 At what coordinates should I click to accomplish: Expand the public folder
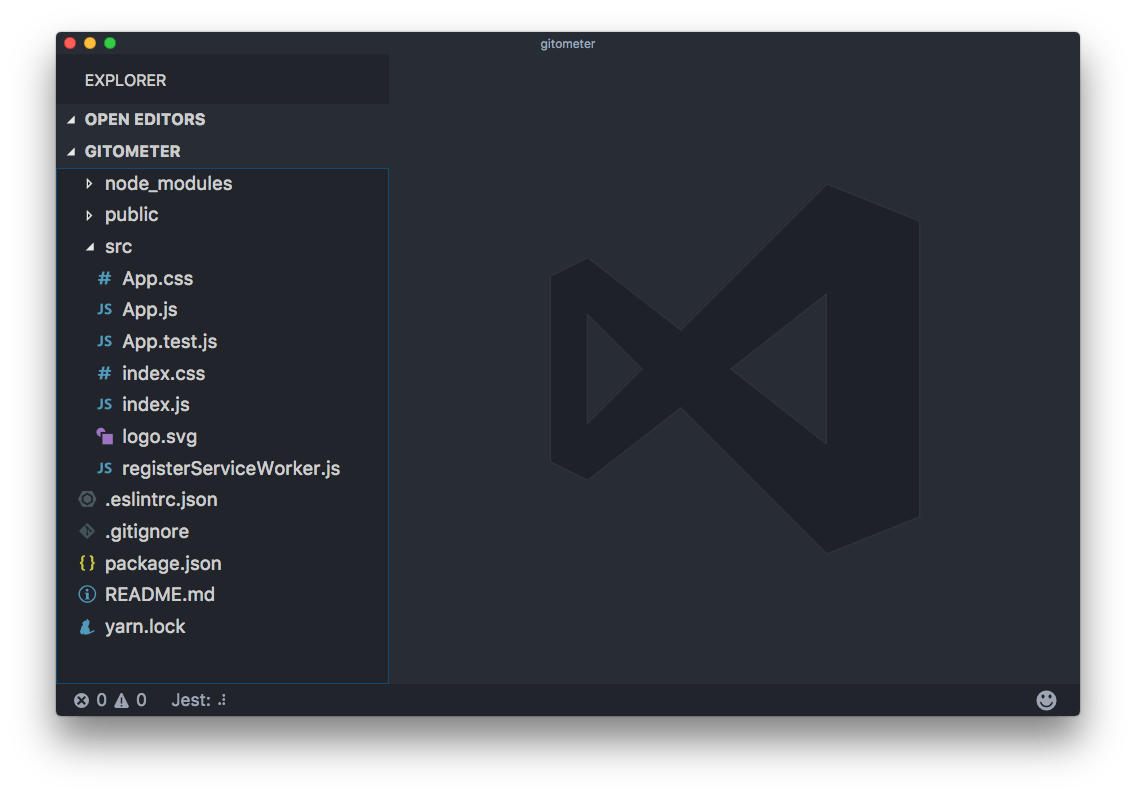coord(131,214)
